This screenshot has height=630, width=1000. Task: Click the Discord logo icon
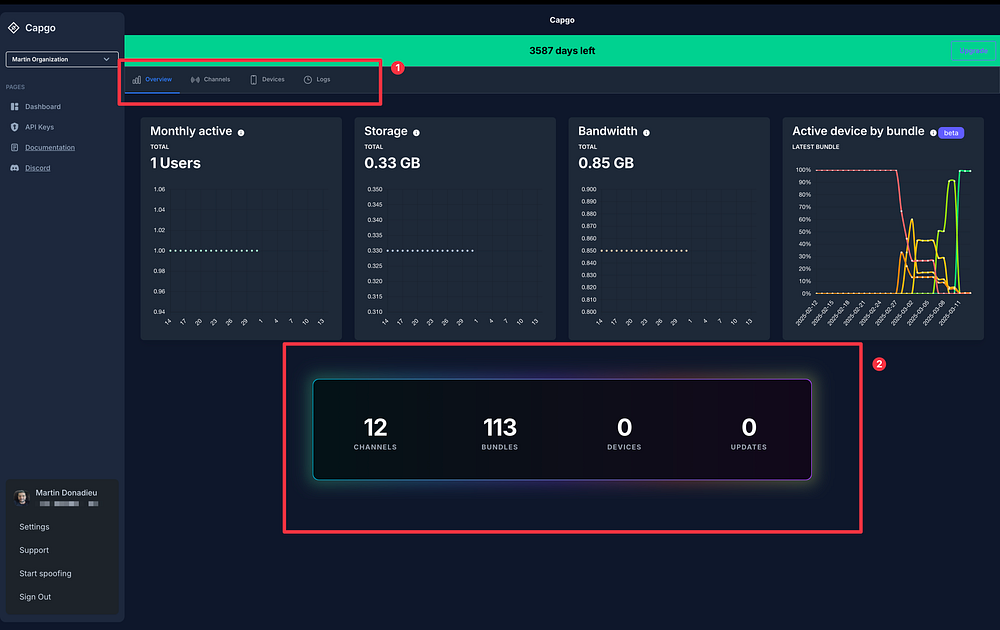15,168
